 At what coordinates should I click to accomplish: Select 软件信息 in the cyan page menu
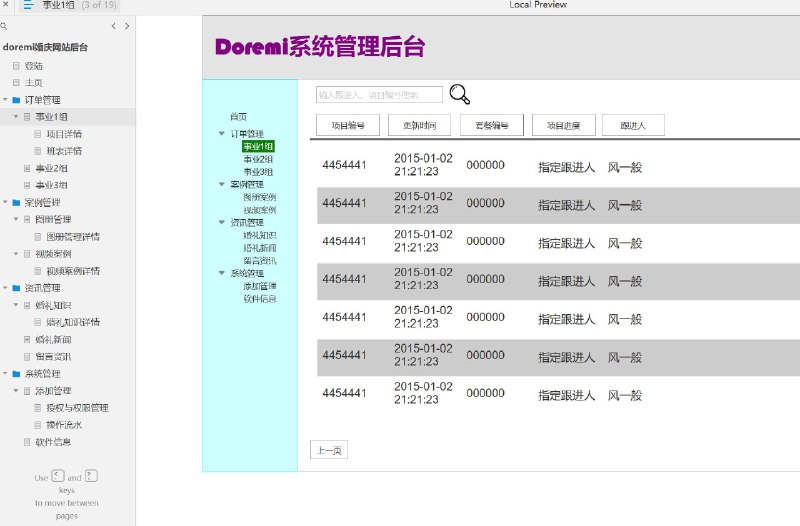[260, 299]
